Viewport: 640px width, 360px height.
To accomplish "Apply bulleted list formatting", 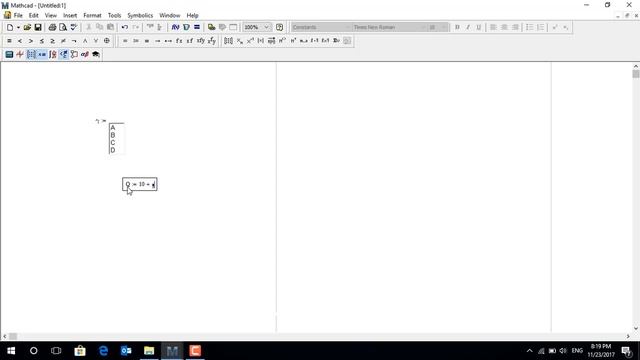I will click(529, 27).
